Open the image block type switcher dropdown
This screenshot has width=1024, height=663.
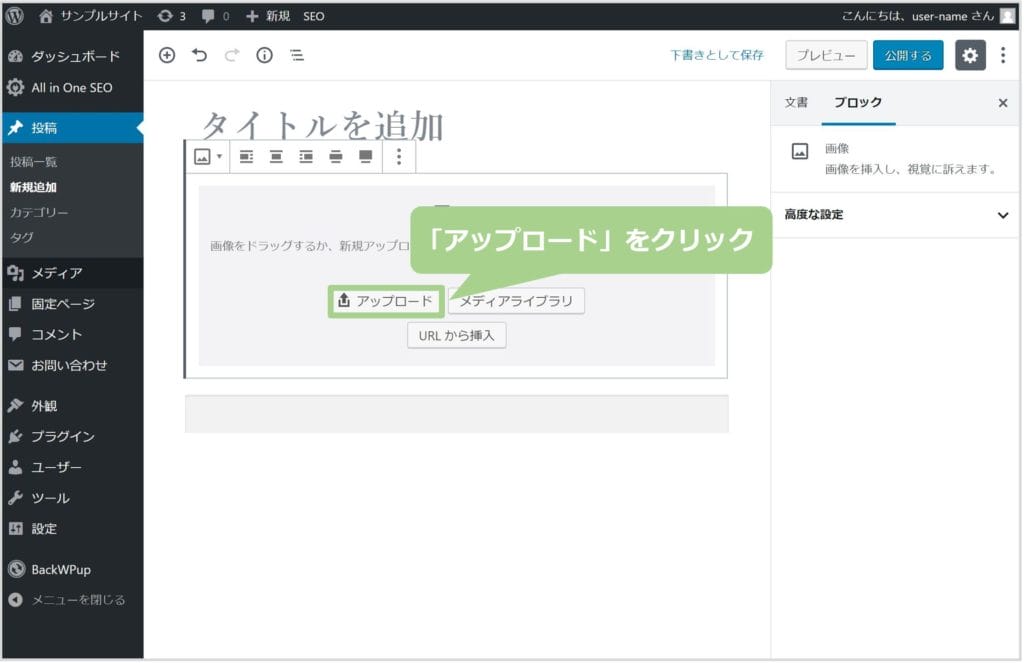tap(208, 156)
